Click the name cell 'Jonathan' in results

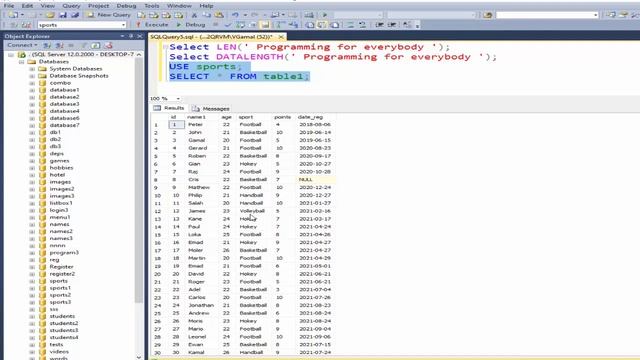(x=201, y=305)
